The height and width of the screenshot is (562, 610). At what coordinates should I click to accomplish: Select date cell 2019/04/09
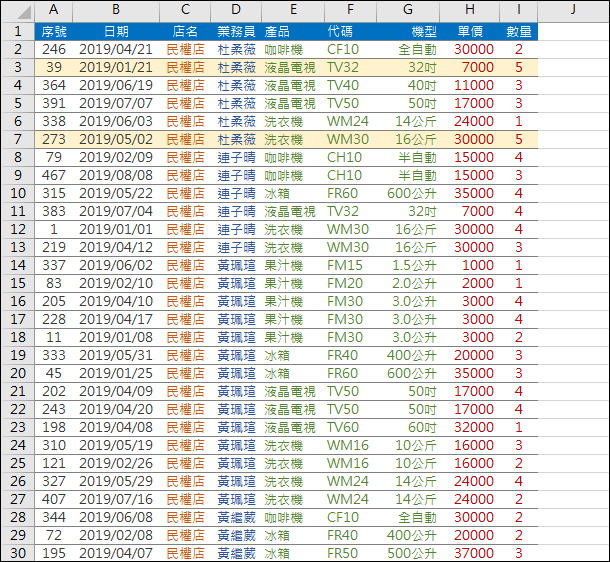pos(116,391)
